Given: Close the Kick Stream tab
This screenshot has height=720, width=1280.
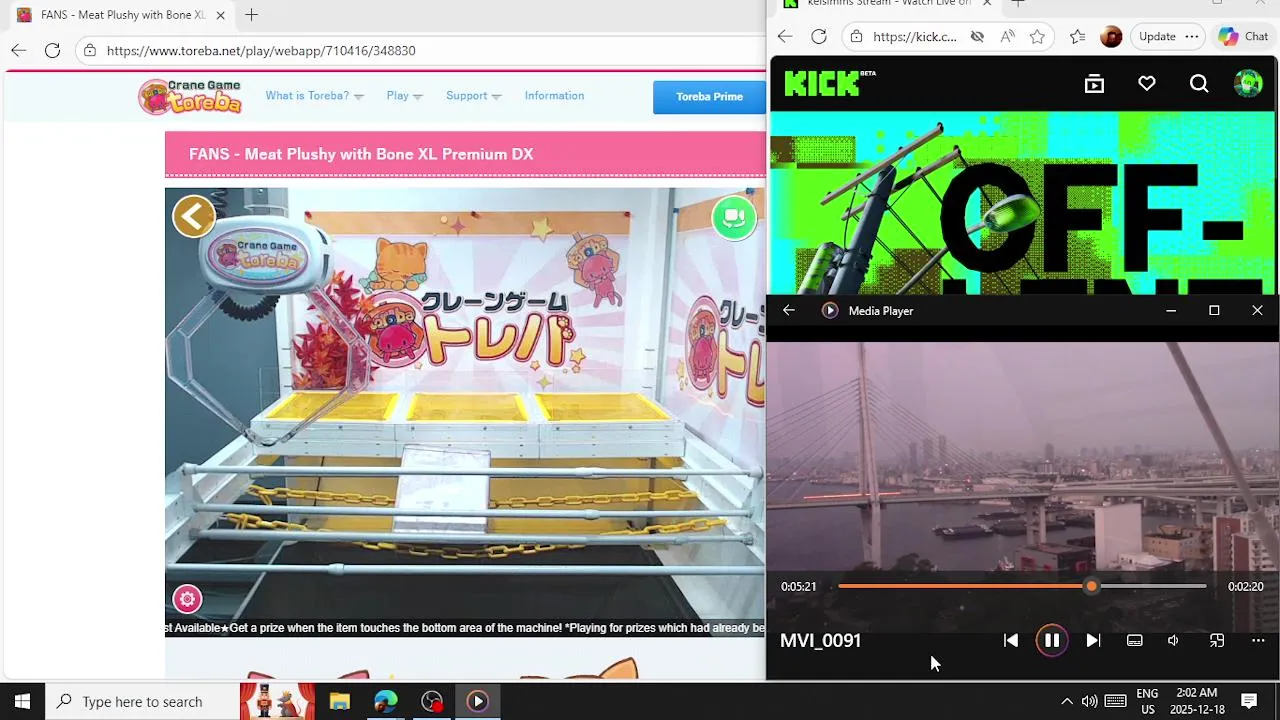Looking at the screenshot, I should tap(987, 4).
